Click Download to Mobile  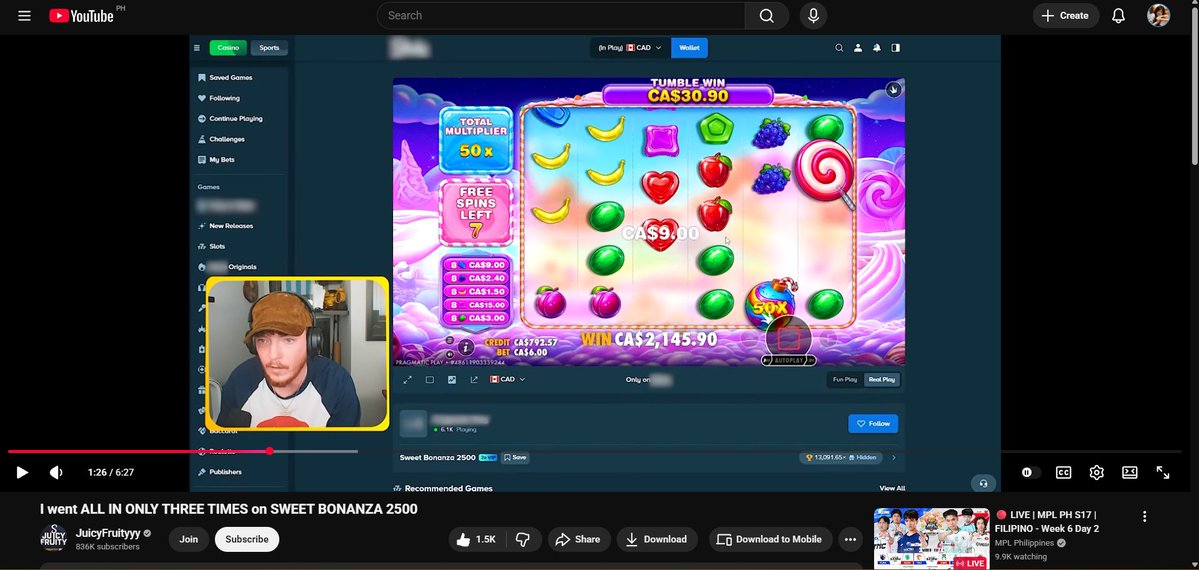[x=770, y=539]
